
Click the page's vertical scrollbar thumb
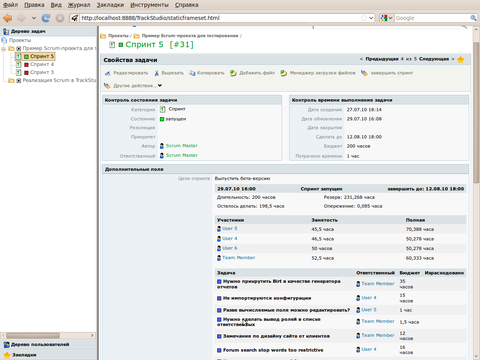point(476,112)
